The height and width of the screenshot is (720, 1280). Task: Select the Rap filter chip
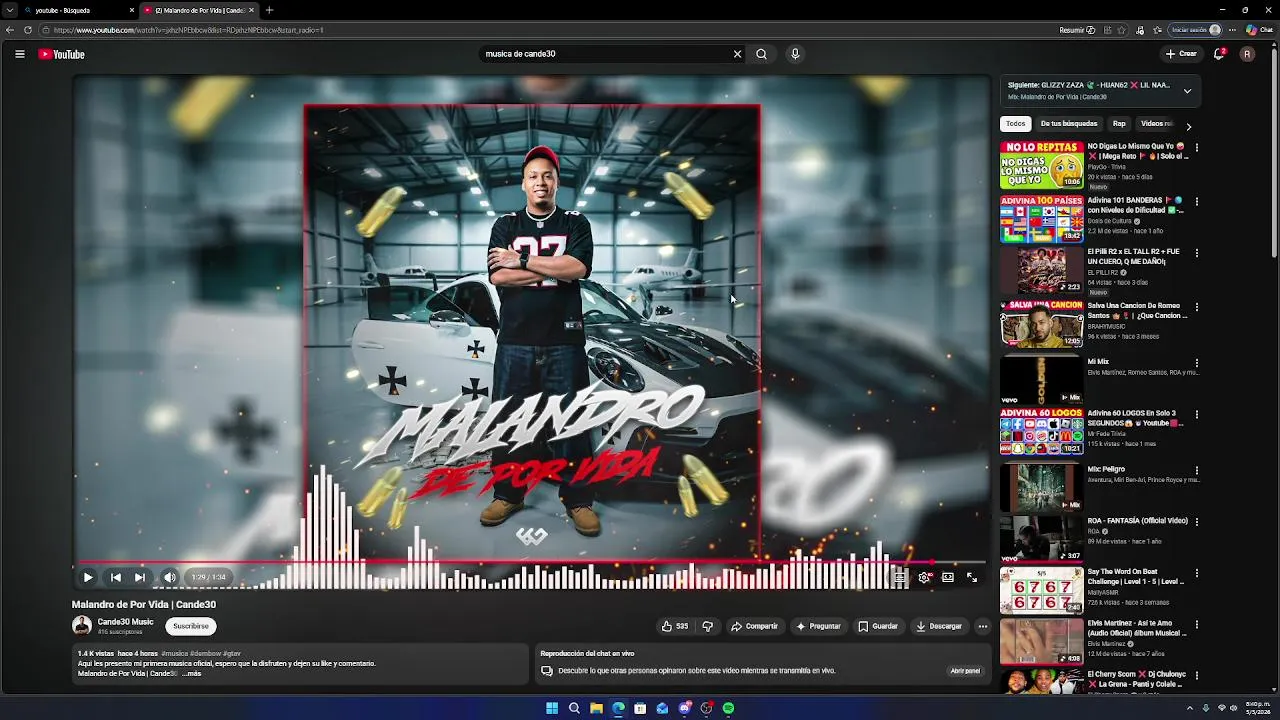click(x=1119, y=124)
